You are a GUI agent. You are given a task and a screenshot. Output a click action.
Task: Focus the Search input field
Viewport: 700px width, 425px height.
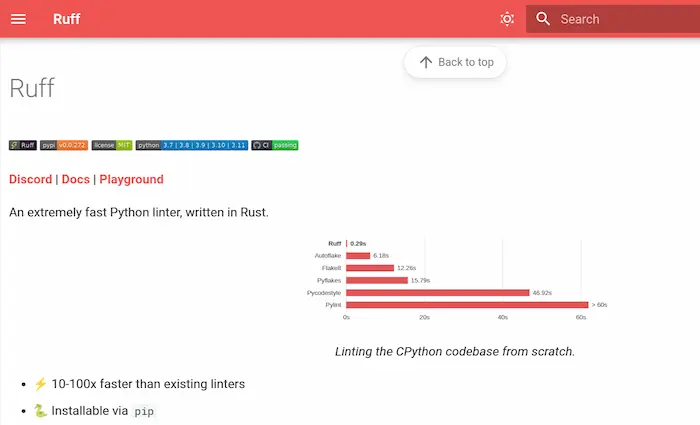[x=613, y=19]
